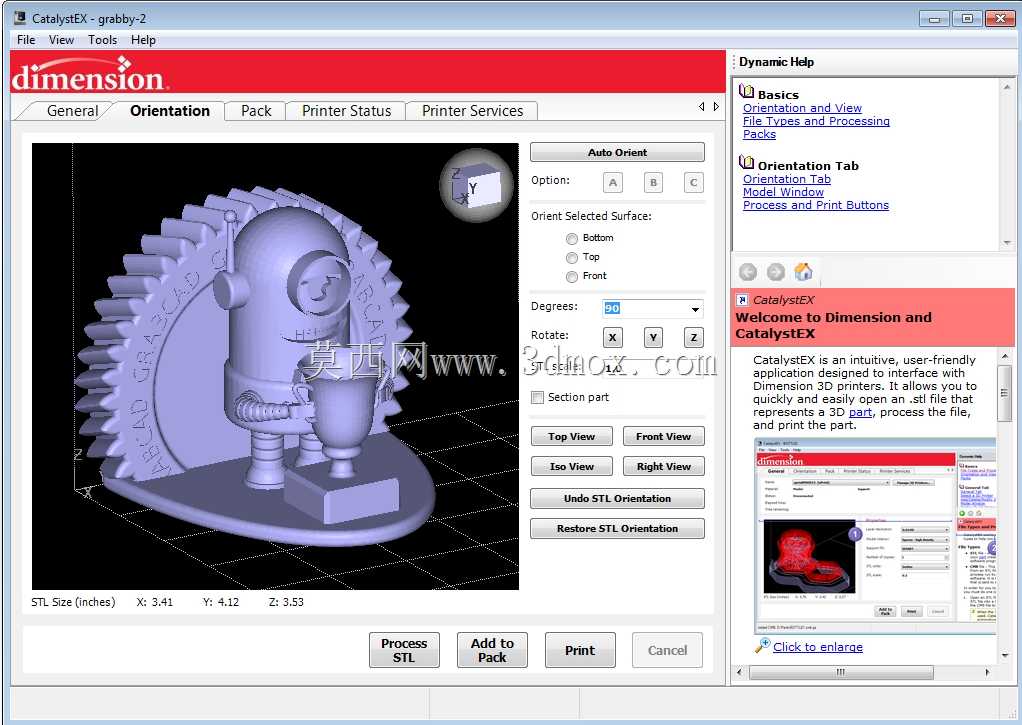The image size is (1022, 725).
Task: Rotate the model about the X axis
Action: [613, 337]
